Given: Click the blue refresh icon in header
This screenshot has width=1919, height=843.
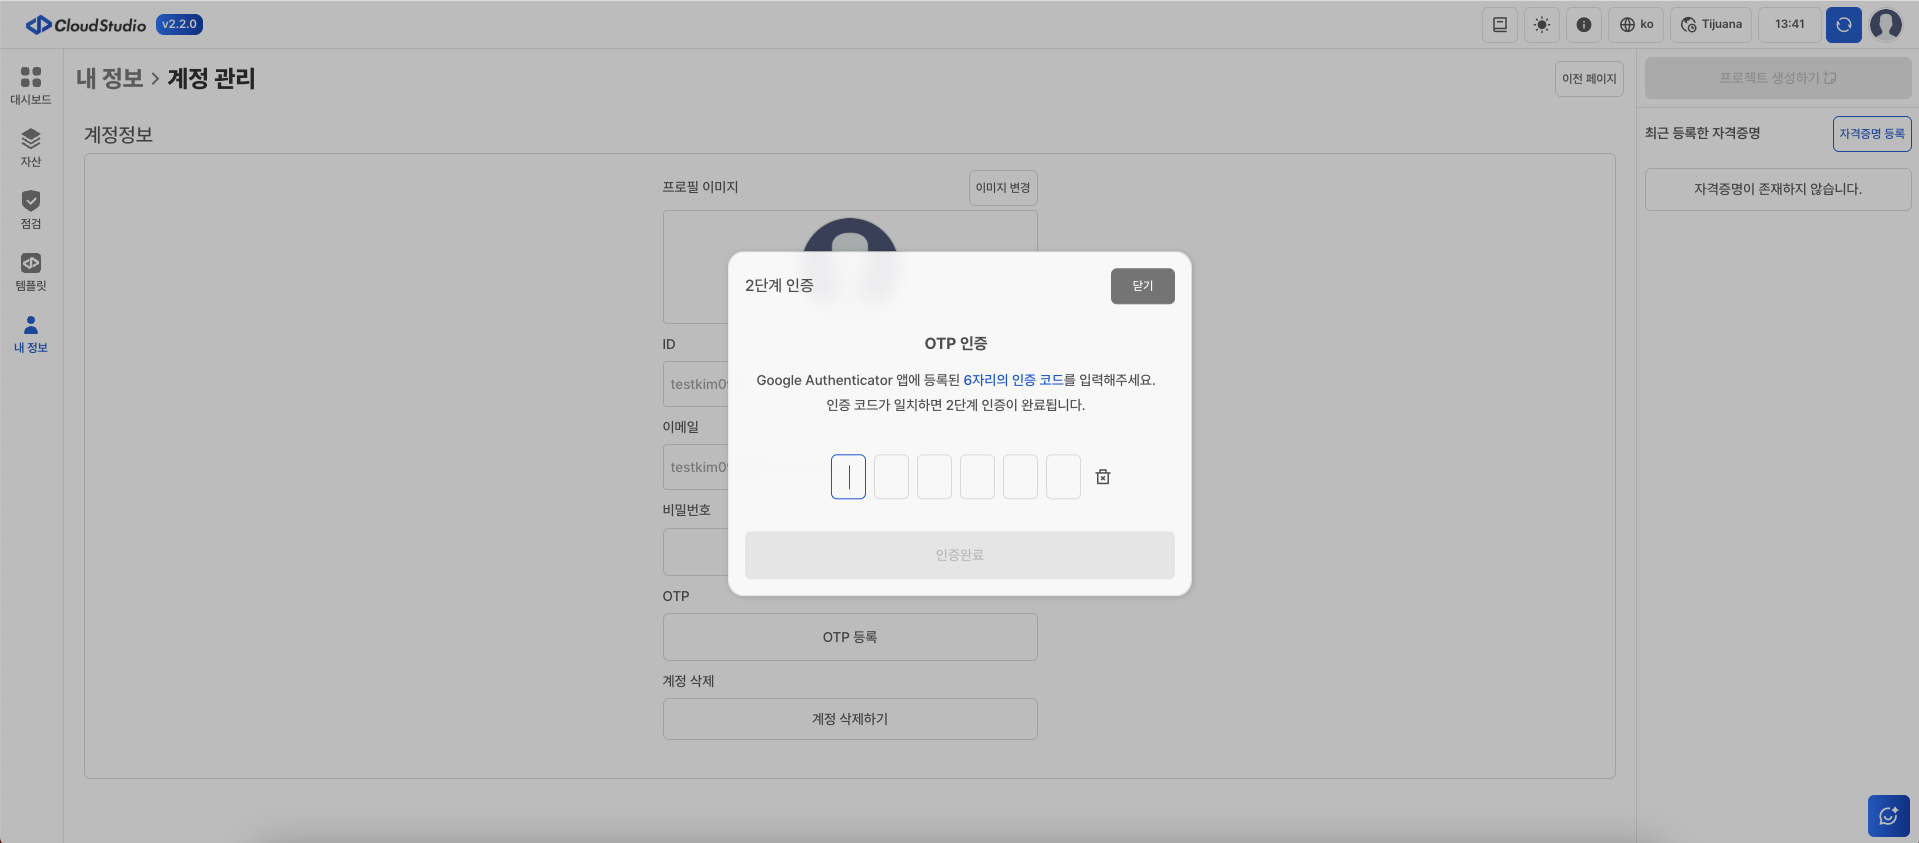Looking at the screenshot, I should tap(1843, 25).
